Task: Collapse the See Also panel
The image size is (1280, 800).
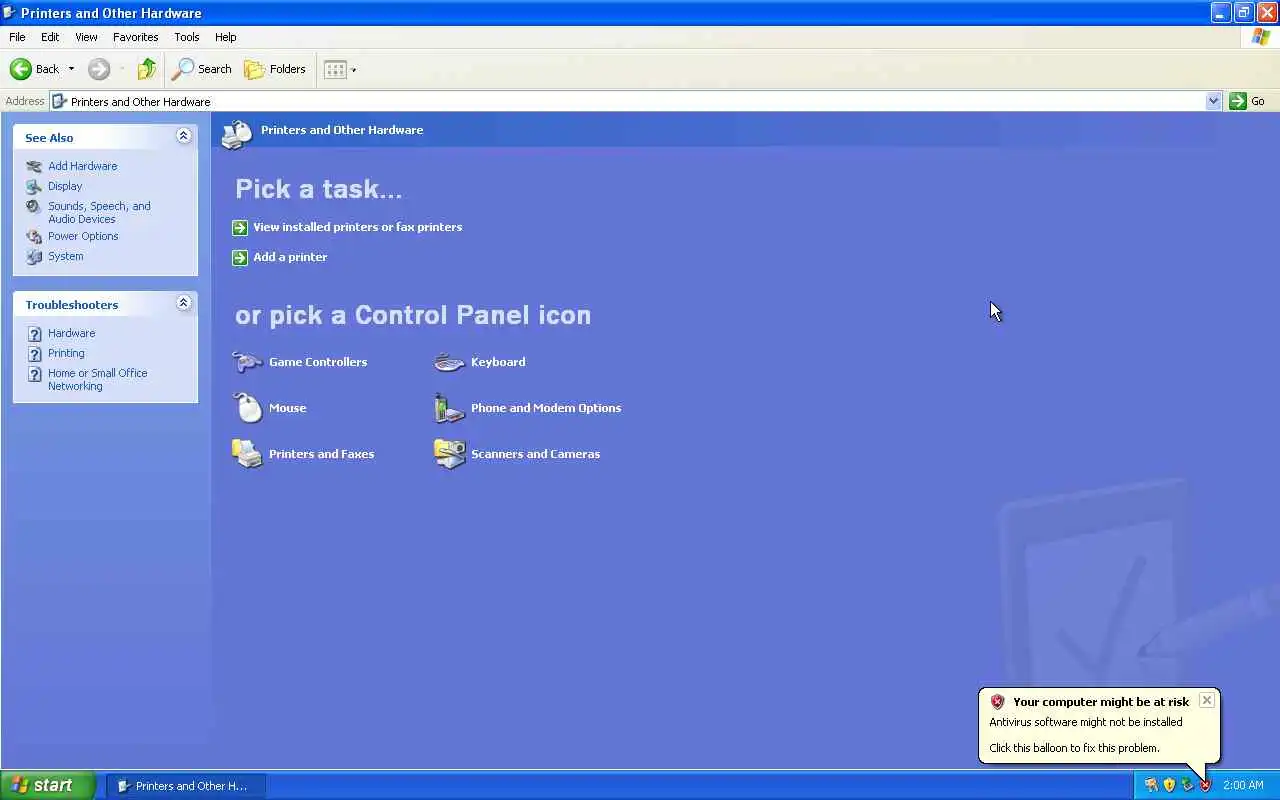Action: tap(183, 136)
